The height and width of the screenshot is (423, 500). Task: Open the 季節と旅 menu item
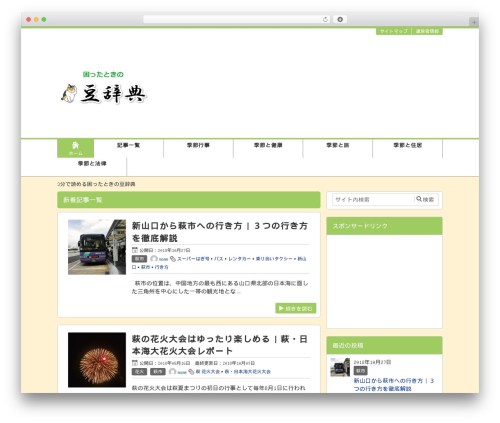coord(338,145)
